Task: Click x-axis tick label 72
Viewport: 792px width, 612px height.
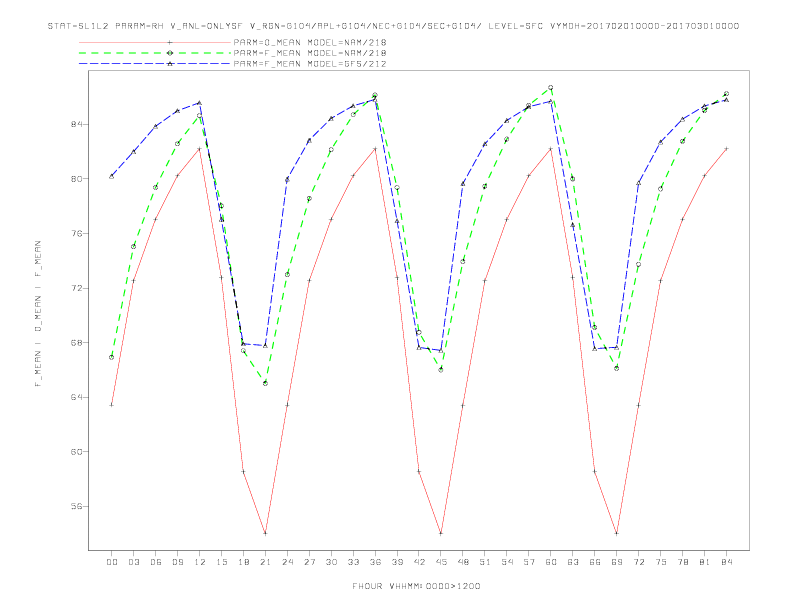Action: (x=638, y=562)
